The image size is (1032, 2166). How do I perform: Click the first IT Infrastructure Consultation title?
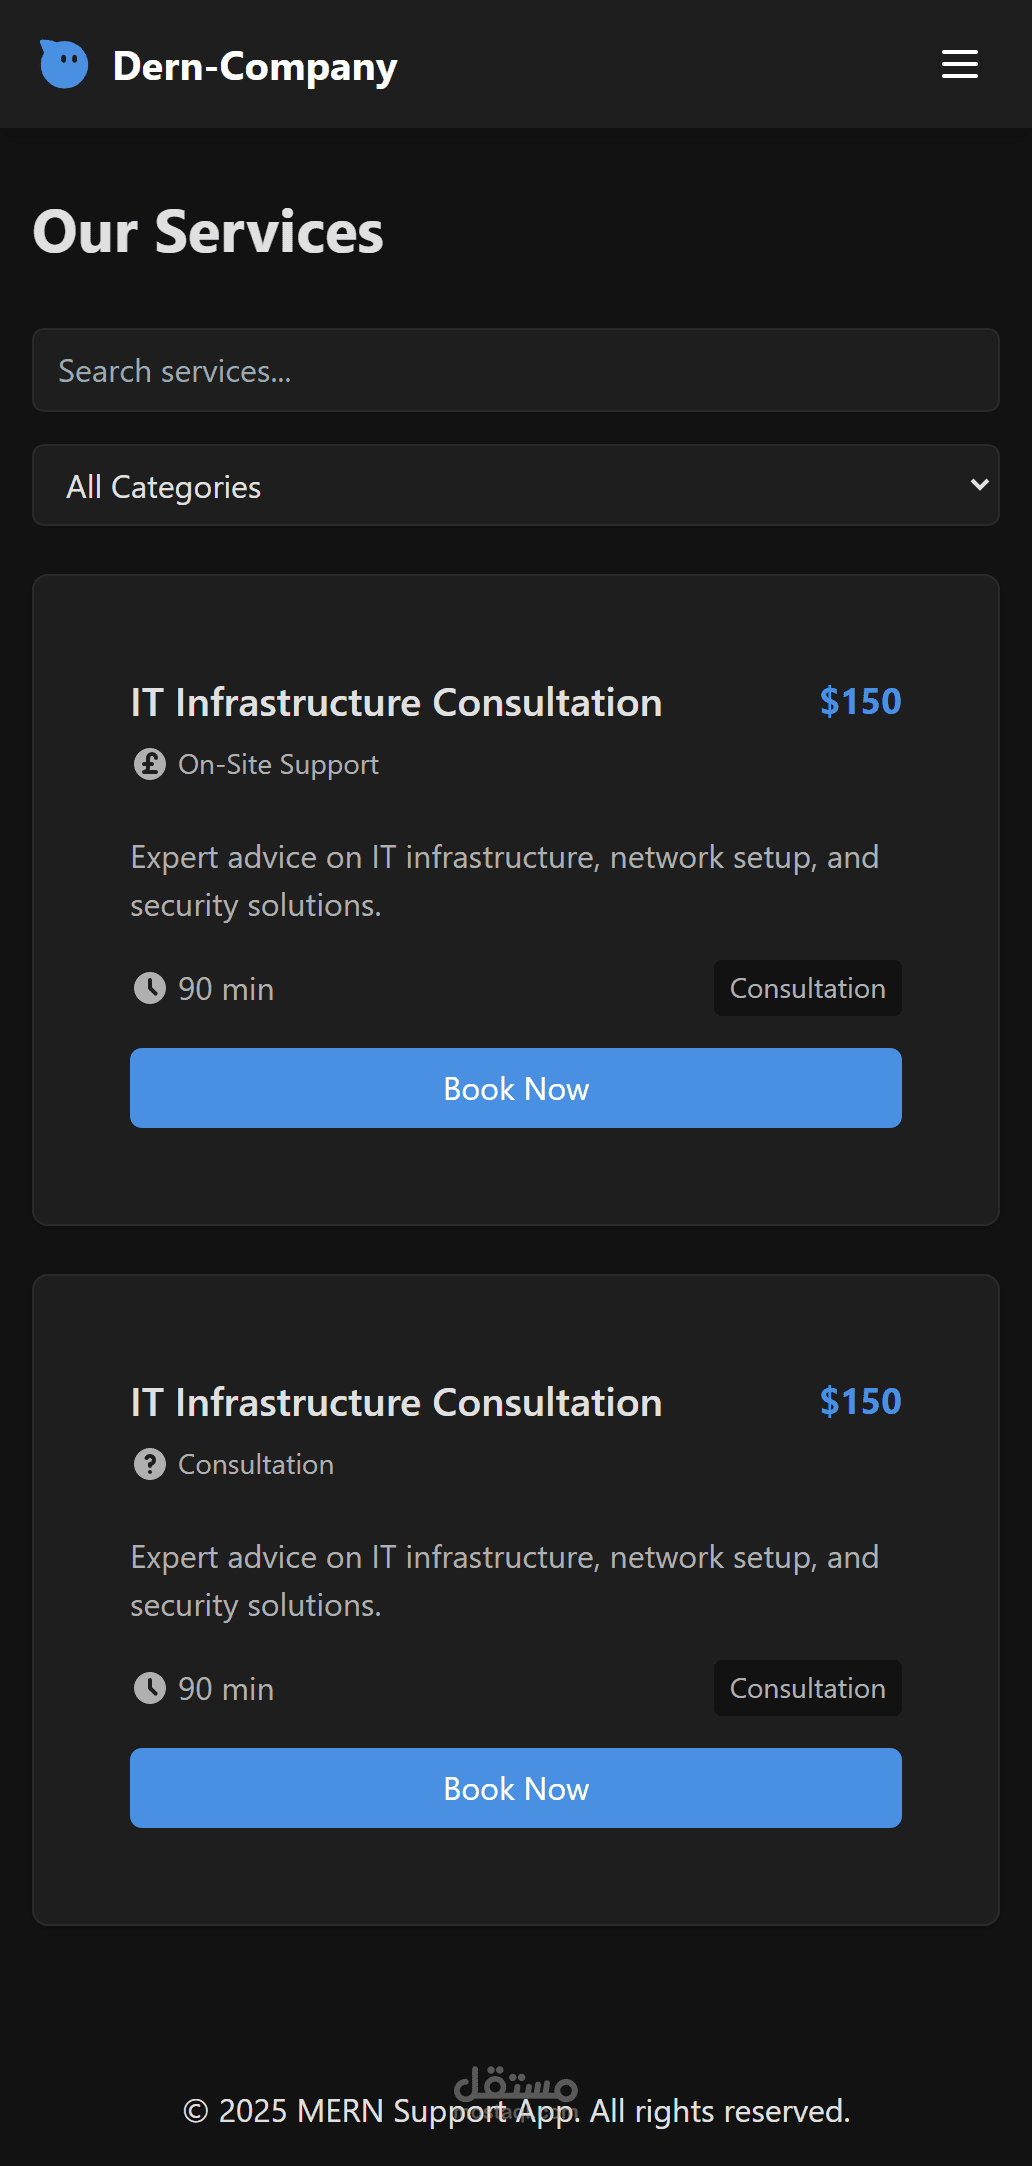[x=396, y=703]
